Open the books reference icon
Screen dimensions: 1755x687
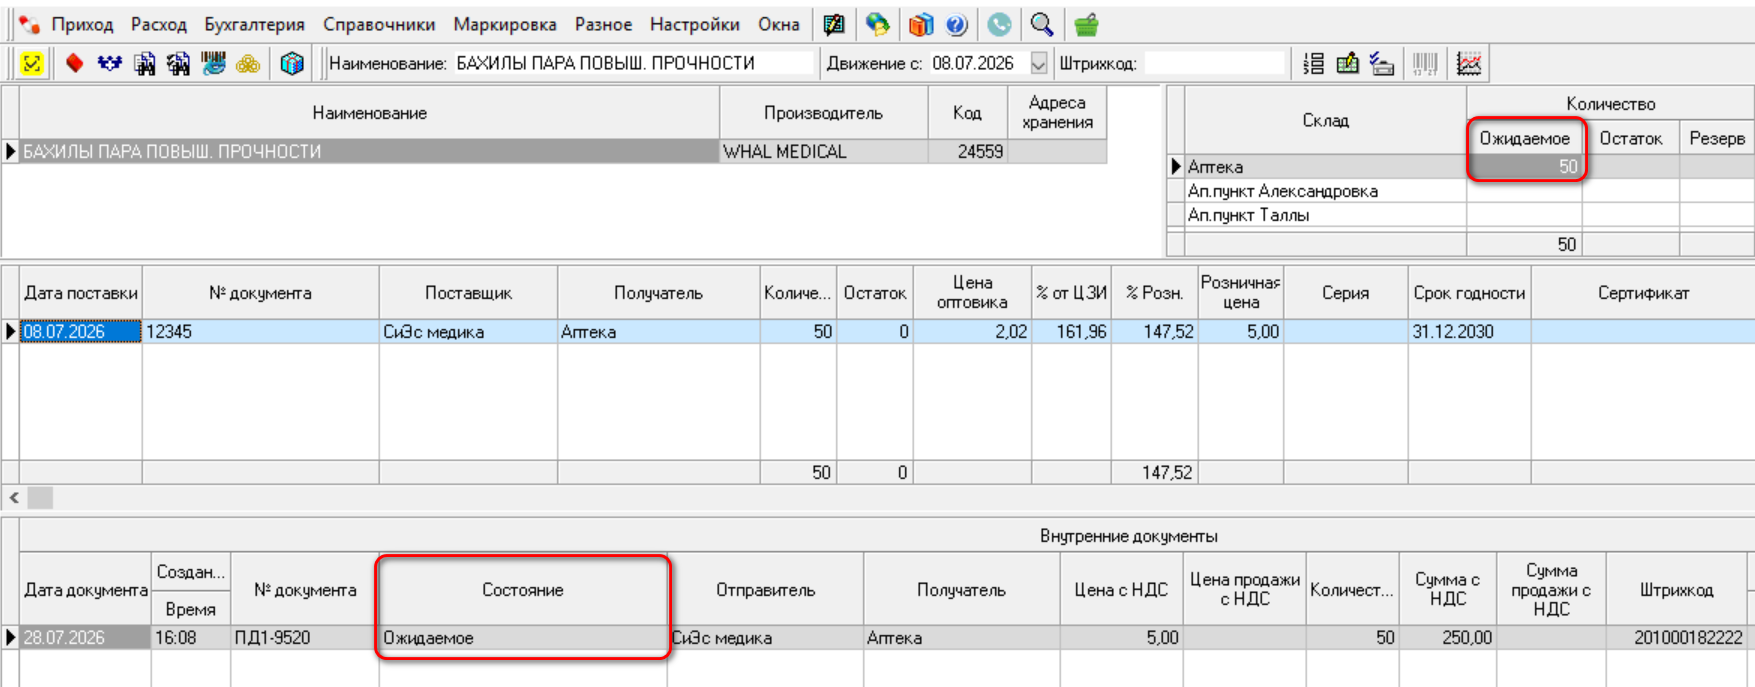[x=921, y=24]
